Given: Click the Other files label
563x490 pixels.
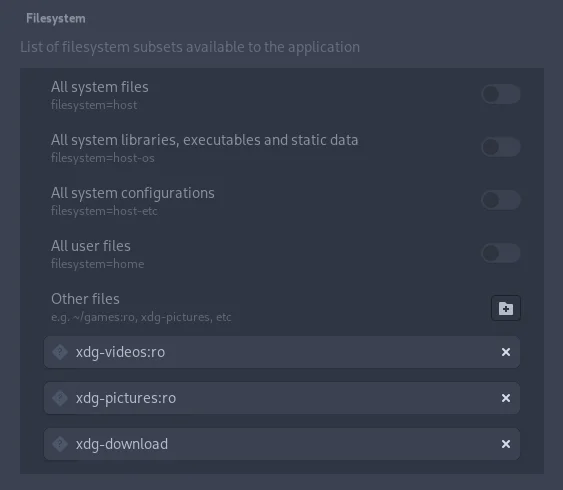Looking at the screenshot, I should point(85,299).
